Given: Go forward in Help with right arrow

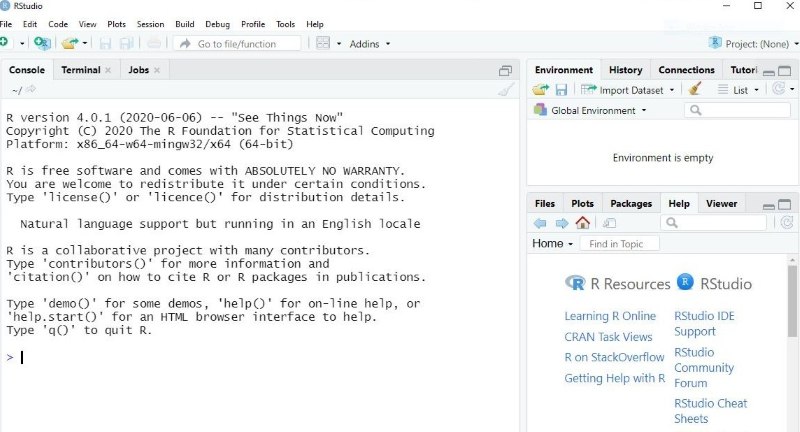Looking at the screenshot, I should [562, 223].
